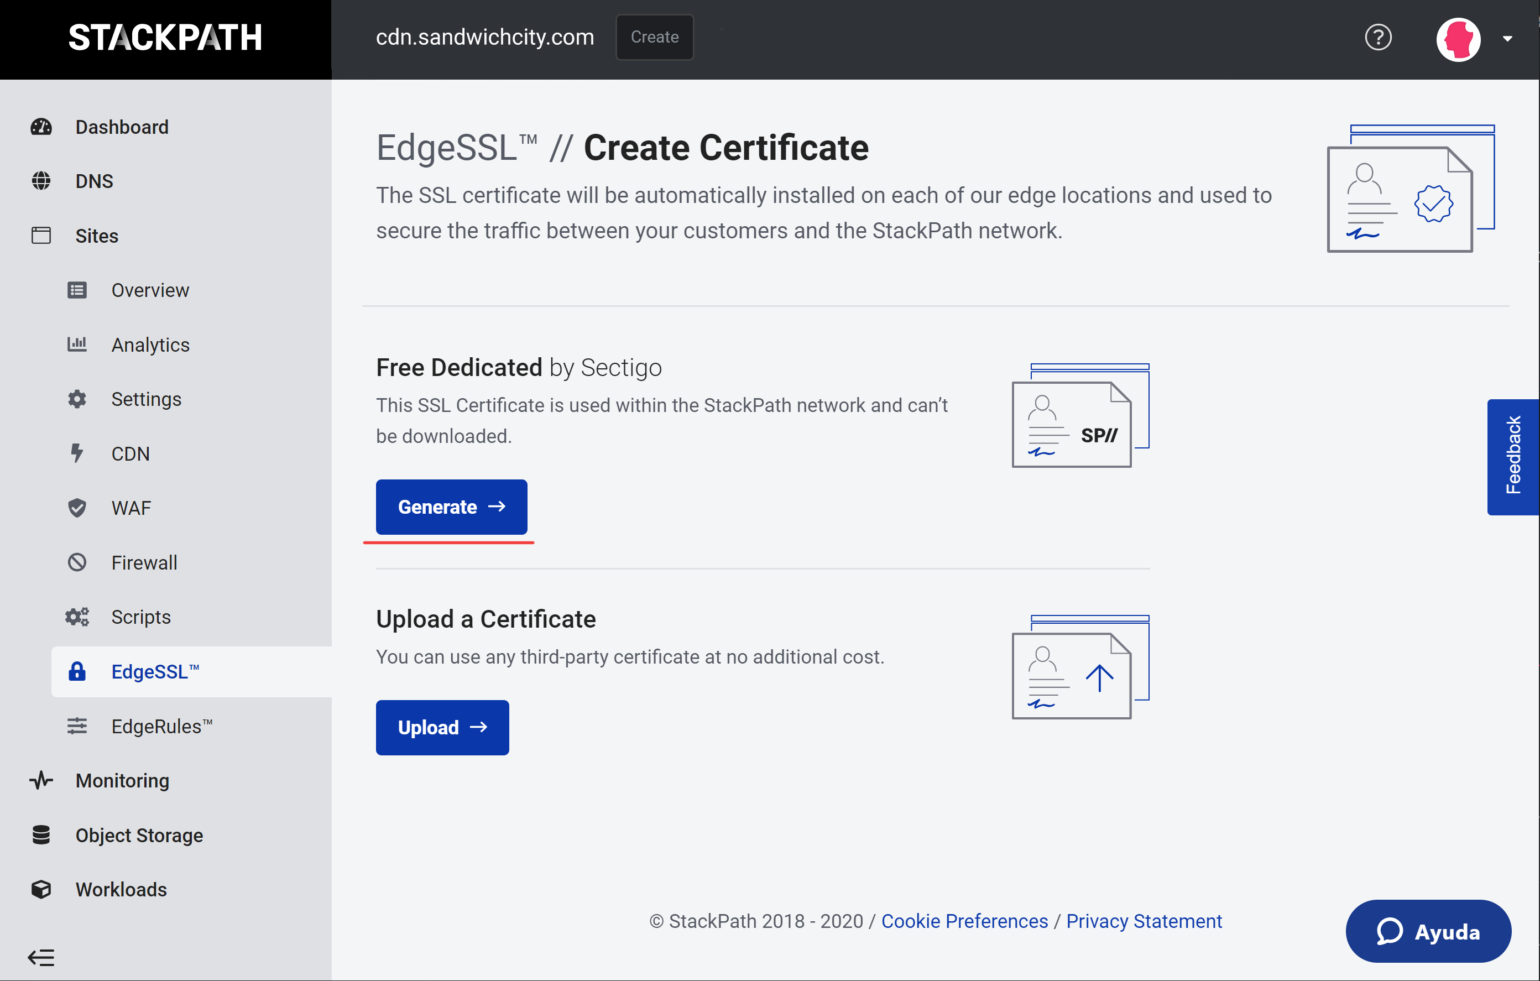
Task: Click the CDN lightning bolt icon
Action: (77, 453)
